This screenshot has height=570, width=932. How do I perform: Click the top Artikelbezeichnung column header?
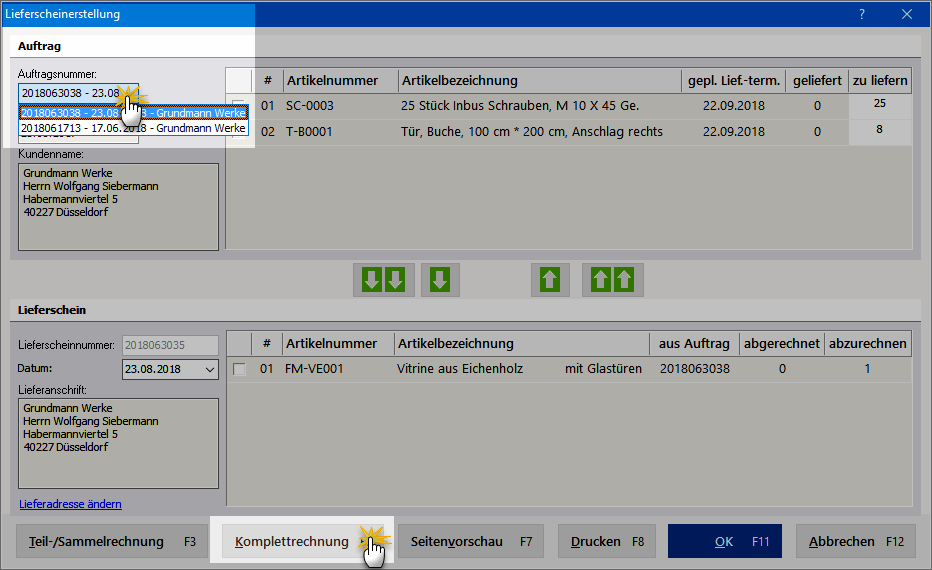(459, 81)
